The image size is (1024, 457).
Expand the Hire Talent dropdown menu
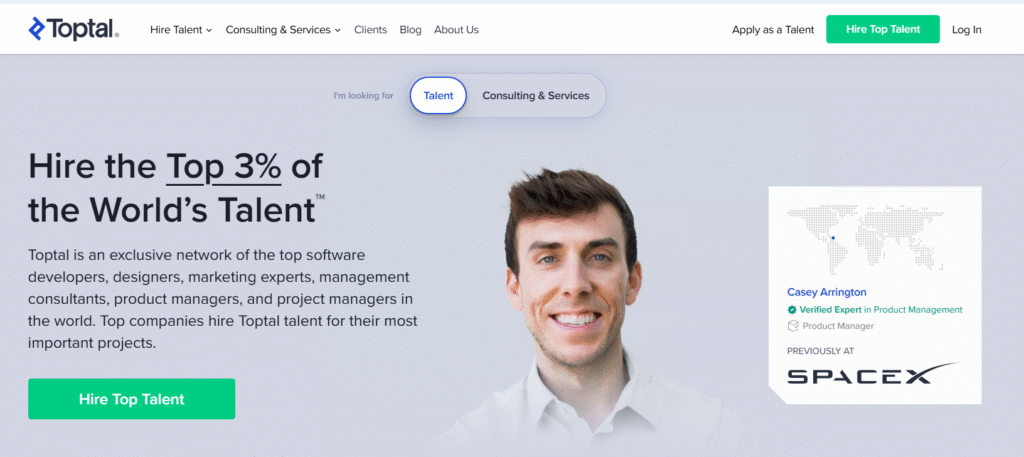tap(181, 29)
